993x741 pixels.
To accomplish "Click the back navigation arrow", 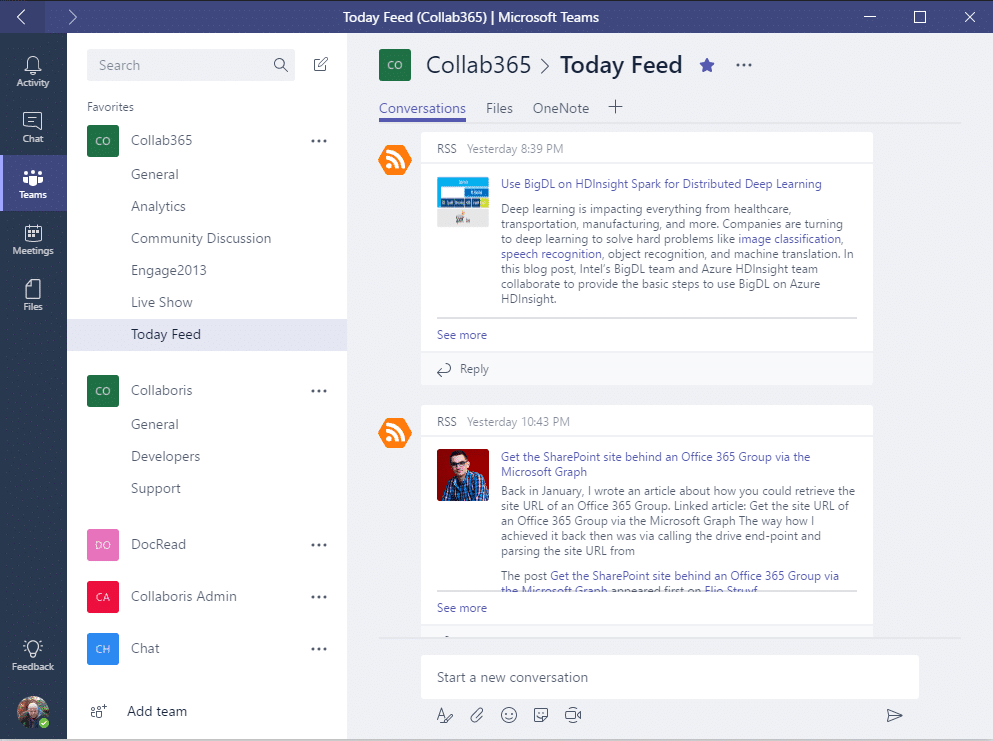I will tap(22, 16).
